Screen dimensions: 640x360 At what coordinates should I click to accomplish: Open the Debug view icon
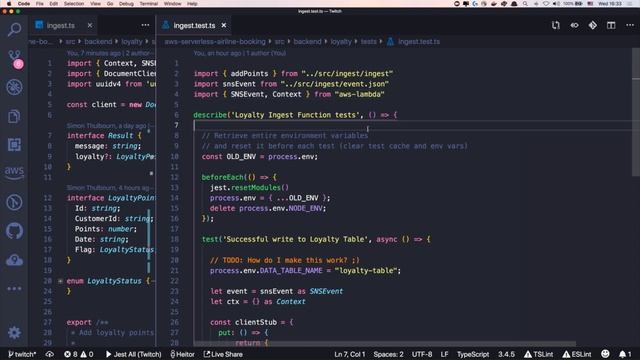pos(14,87)
